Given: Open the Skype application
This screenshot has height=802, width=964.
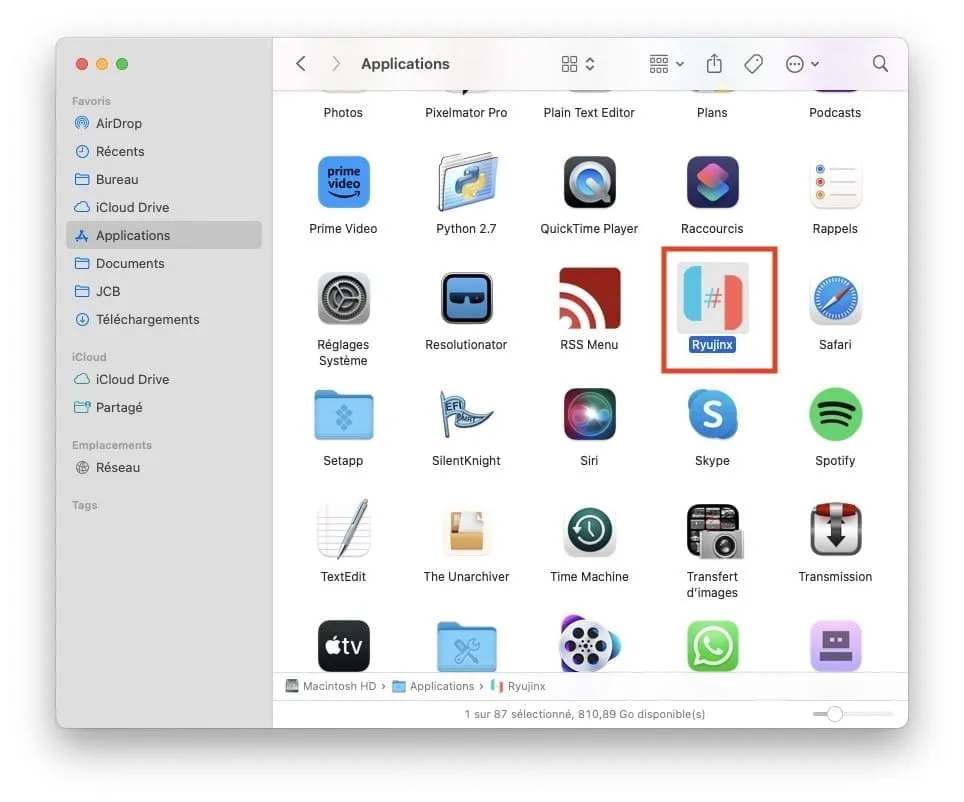Looking at the screenshot, I should tap(713, 414).
